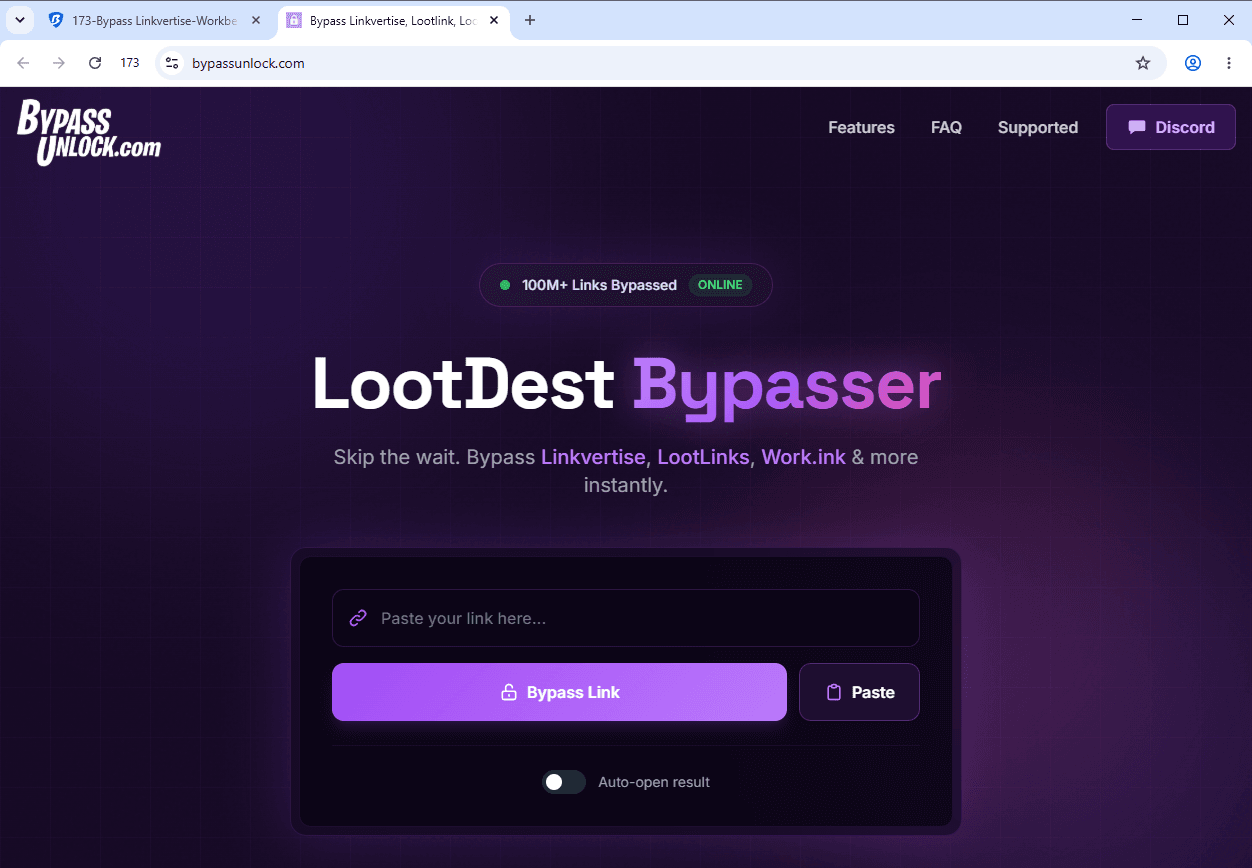The image size is (1252, 868).
Task: Click the Paste clipboard button
Action: tap(859, 692)
